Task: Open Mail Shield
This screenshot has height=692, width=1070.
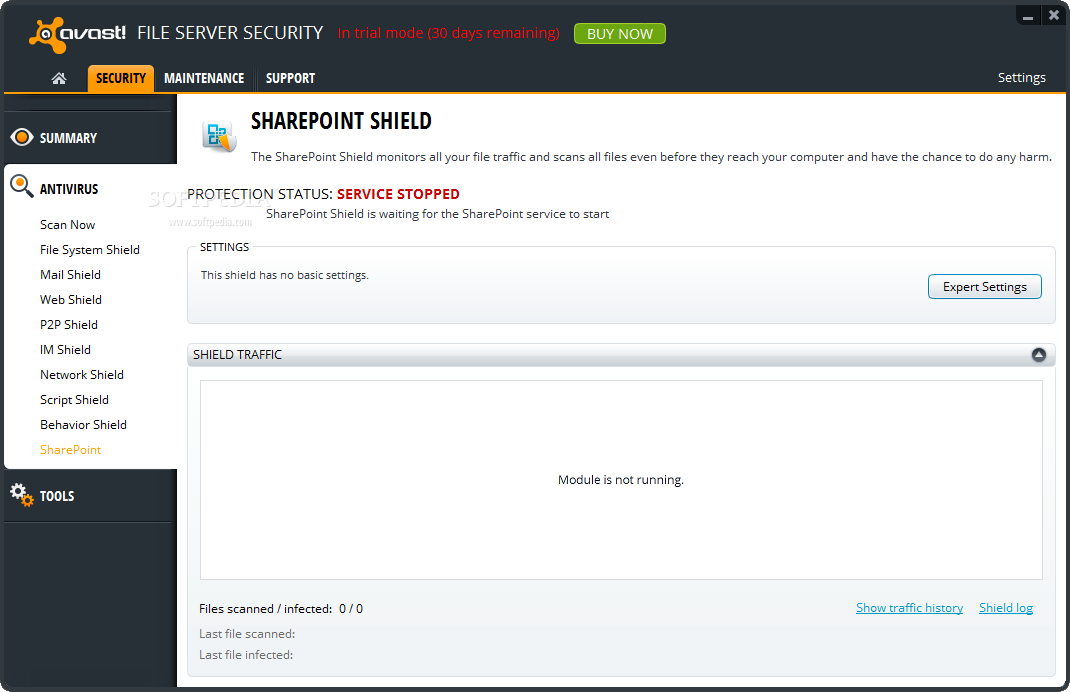Action: (70, 274)
